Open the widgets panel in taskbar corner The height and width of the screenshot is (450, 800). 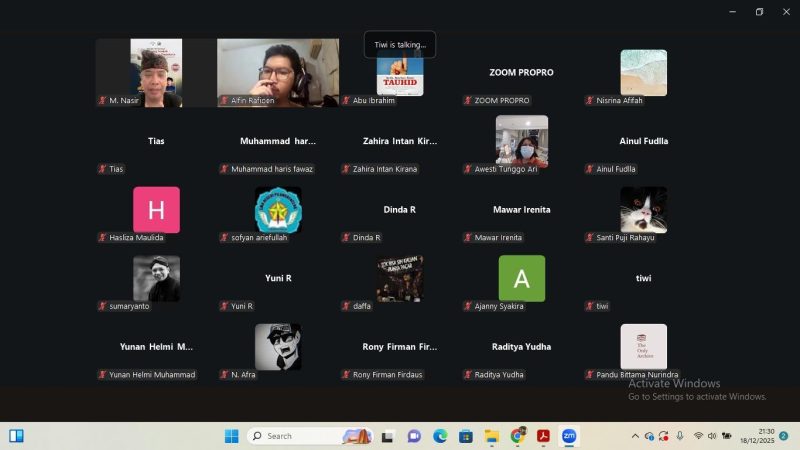tap(16, 436)
